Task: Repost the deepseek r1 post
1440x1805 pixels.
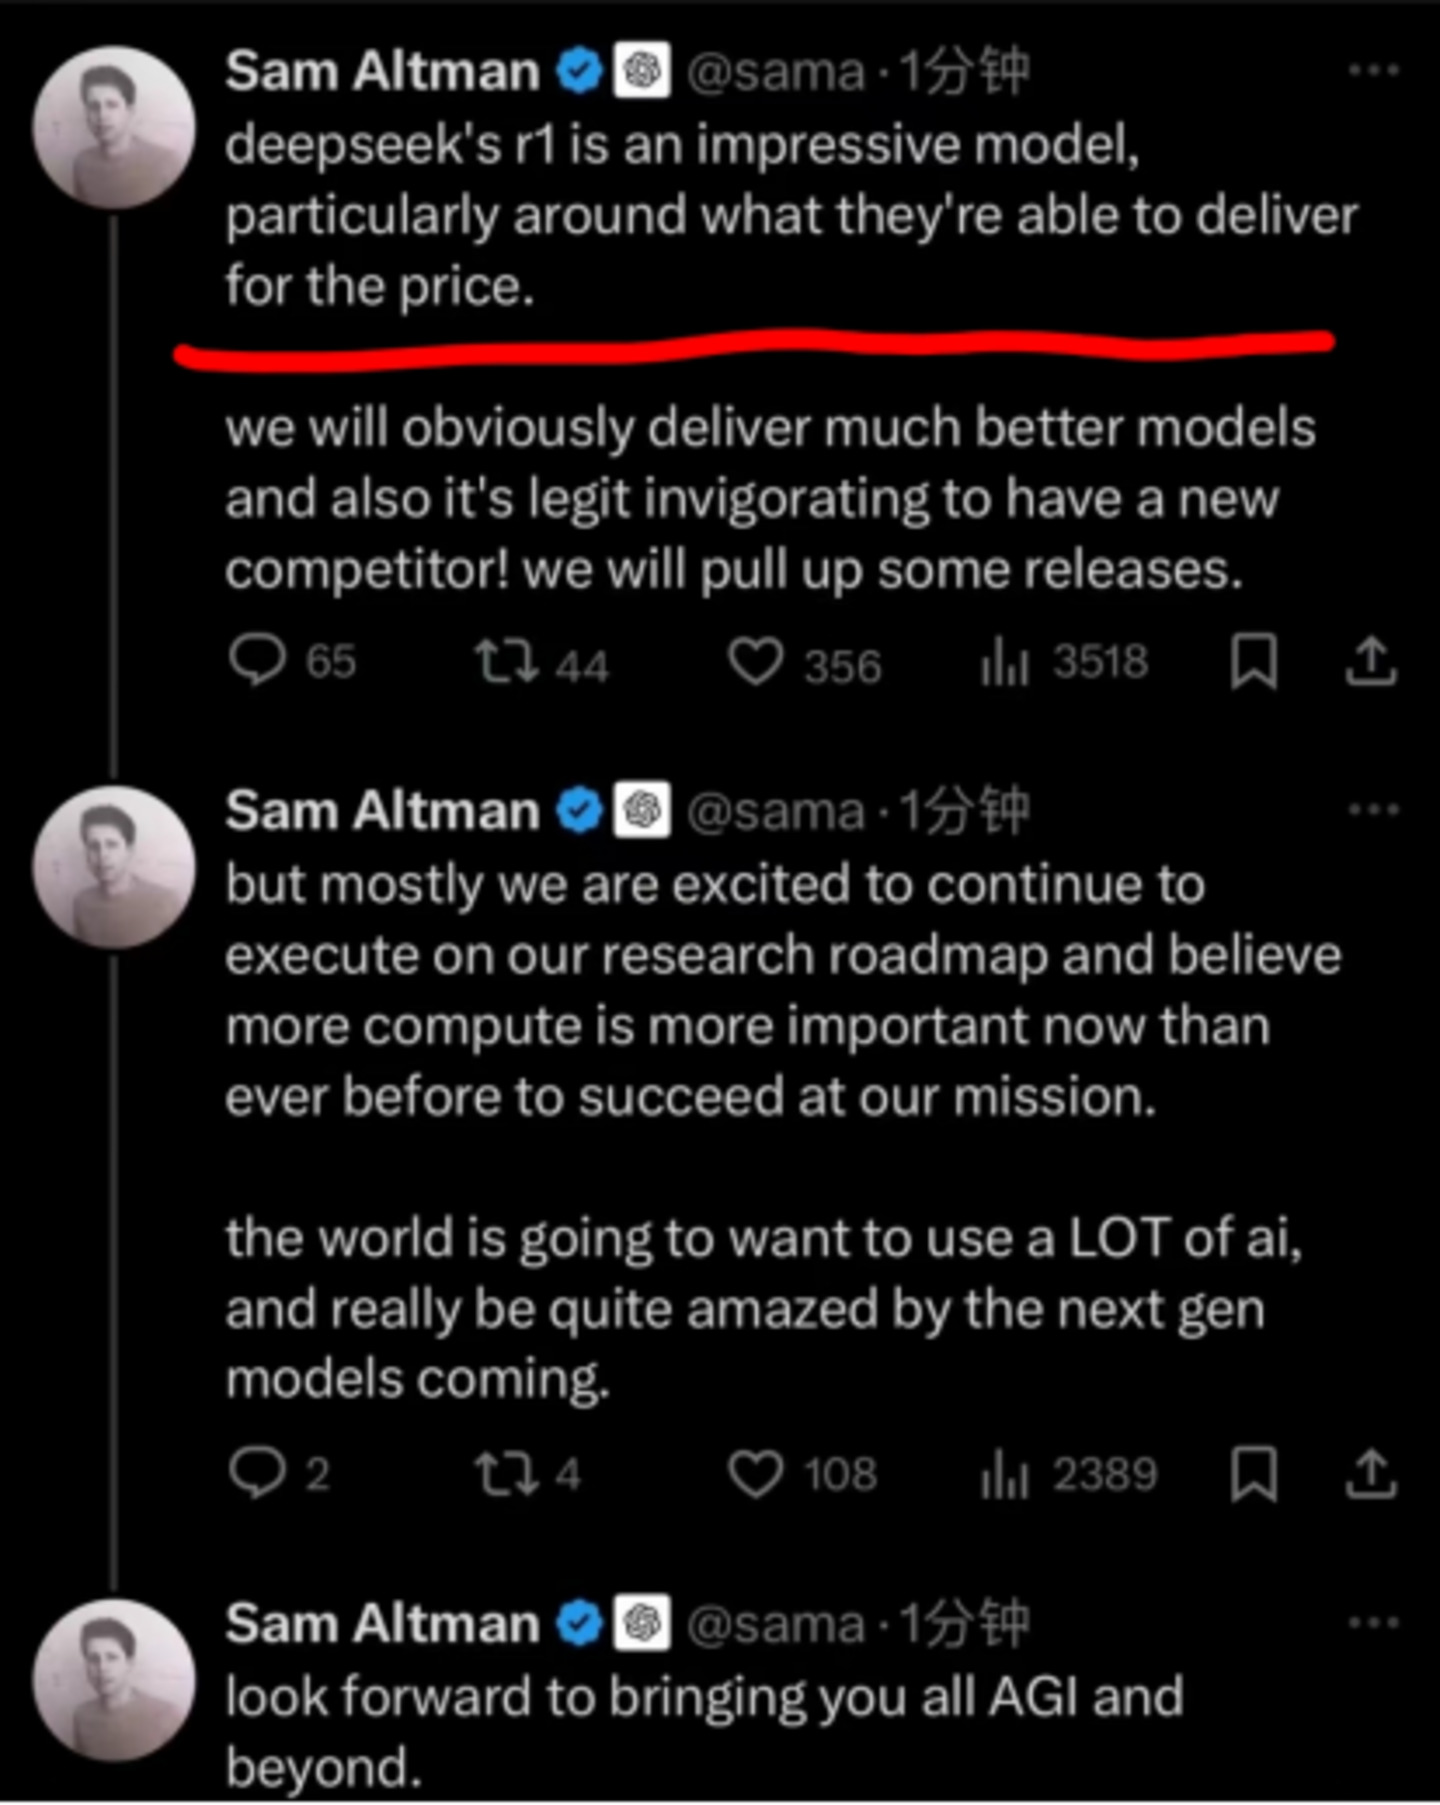Action: click(506, 662)
